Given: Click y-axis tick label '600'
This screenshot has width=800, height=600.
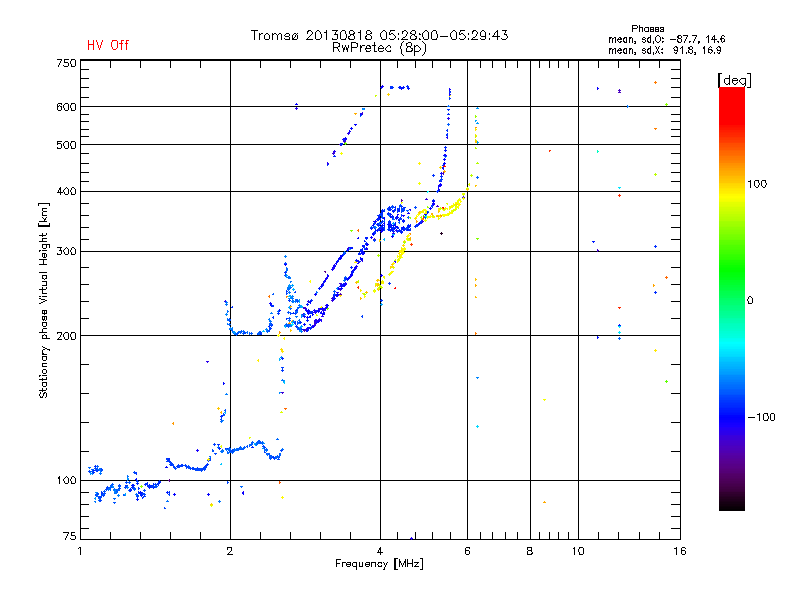Looking at the screenshot, I should click(66, 107).
